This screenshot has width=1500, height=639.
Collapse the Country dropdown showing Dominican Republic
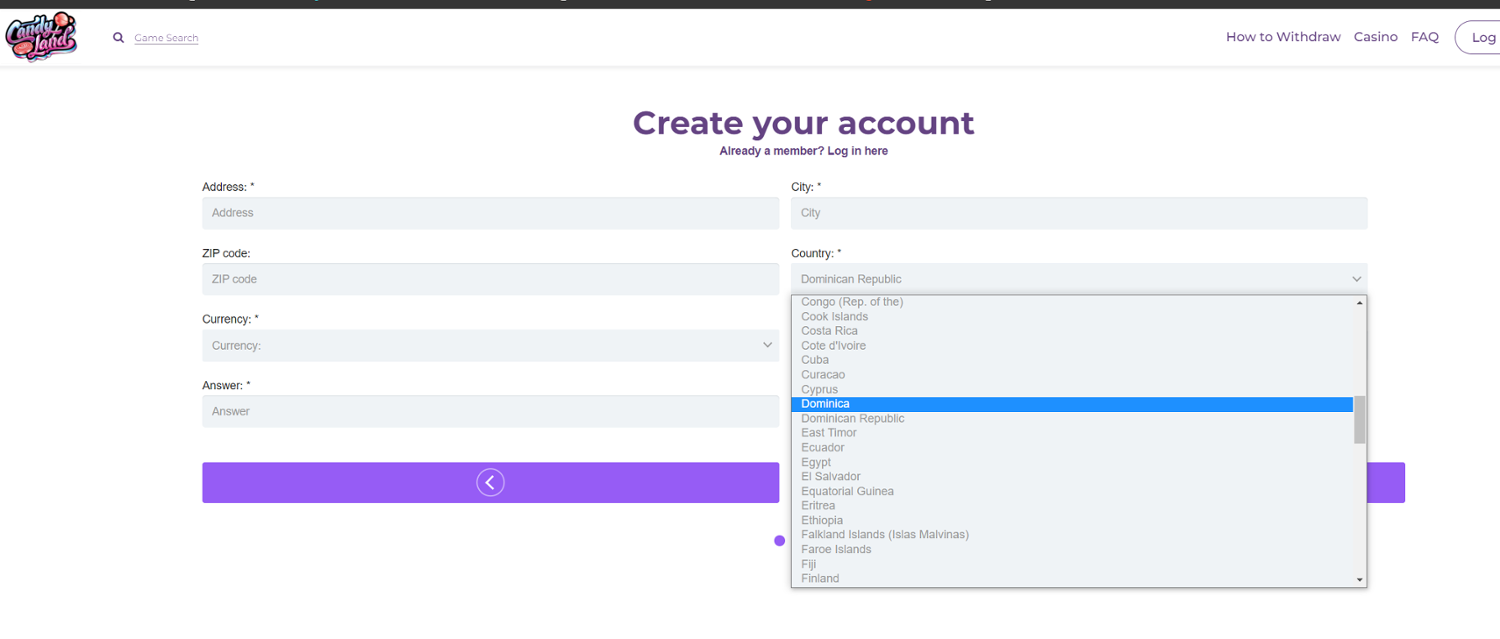(1078, 279)
